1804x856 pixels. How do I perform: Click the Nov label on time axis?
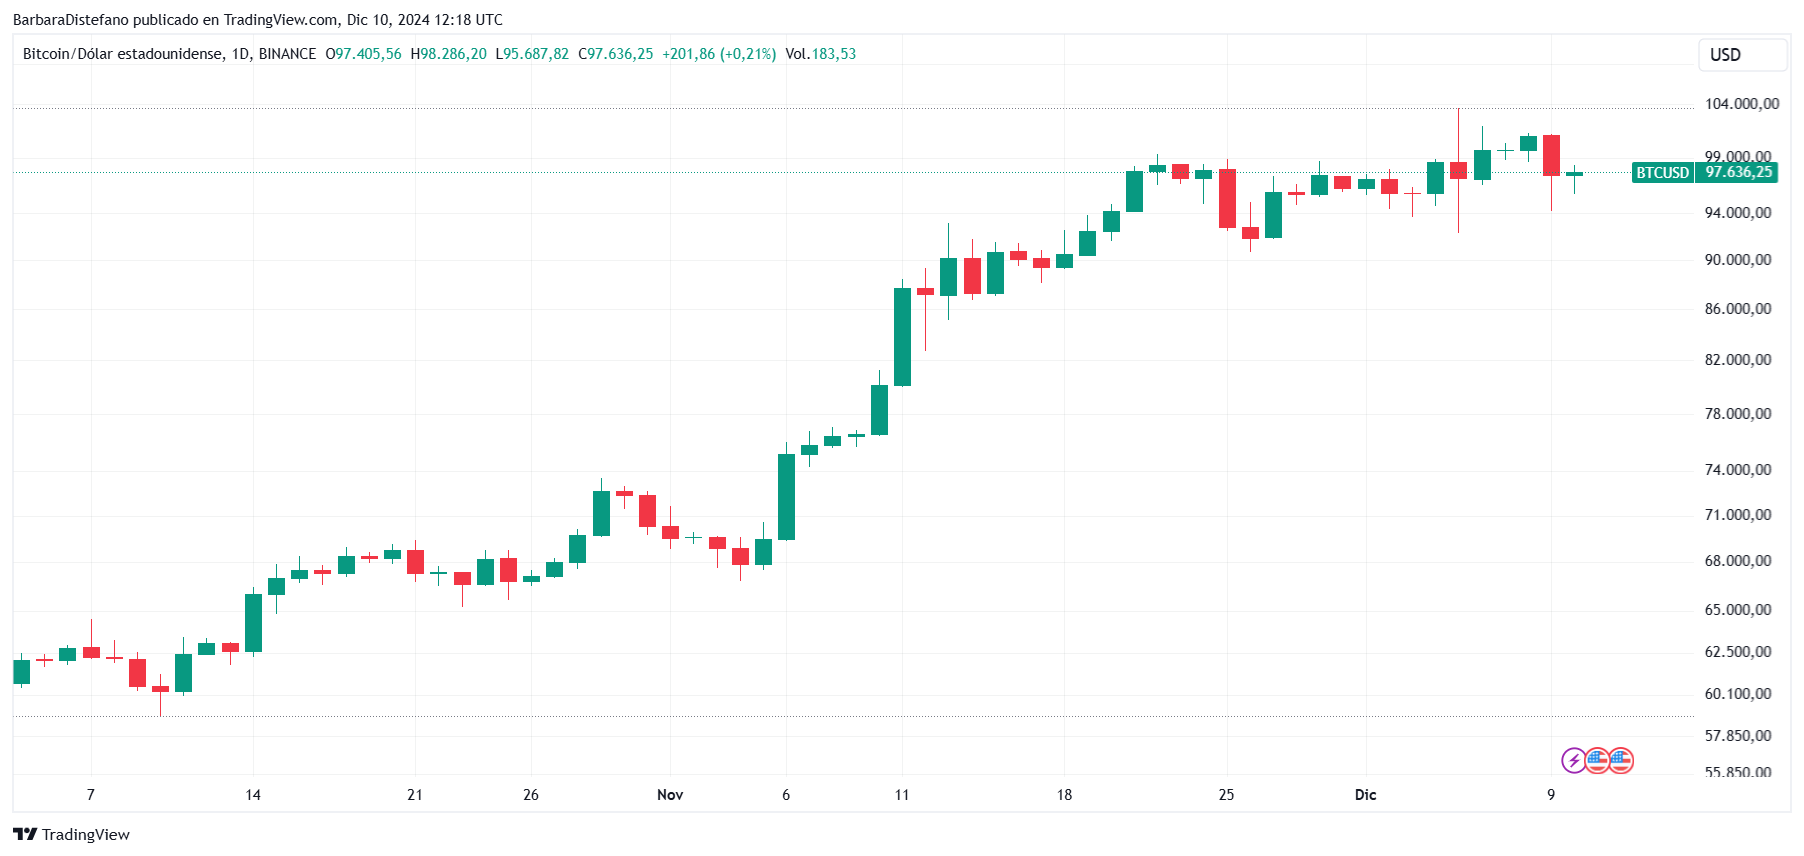670,795
